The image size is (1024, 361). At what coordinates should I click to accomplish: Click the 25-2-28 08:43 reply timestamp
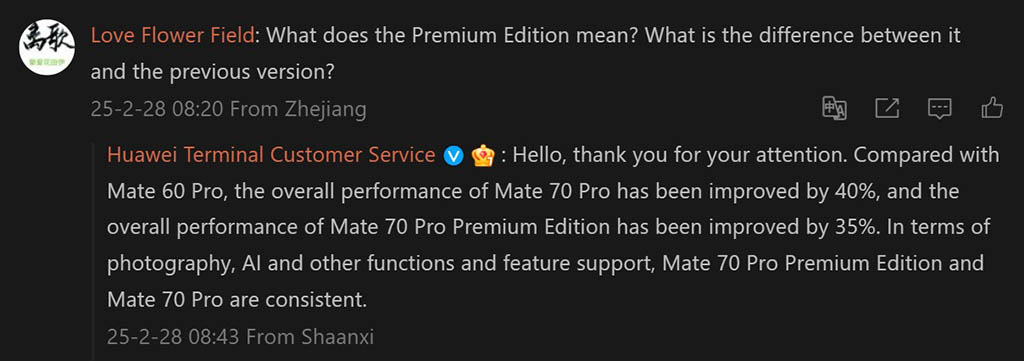pos(174,337)
